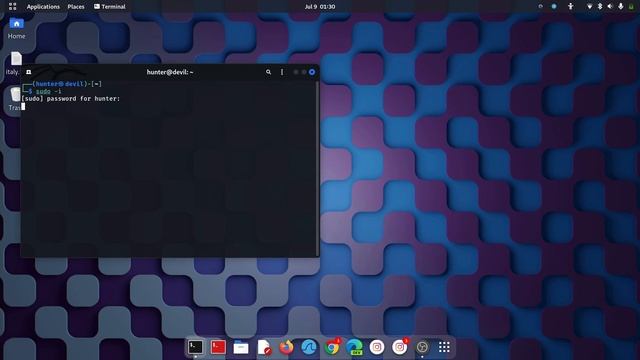The width and height of the screenshot is (640, 360).
Task: Open OBS Studio from the dock
Action: tap(422, 347)
